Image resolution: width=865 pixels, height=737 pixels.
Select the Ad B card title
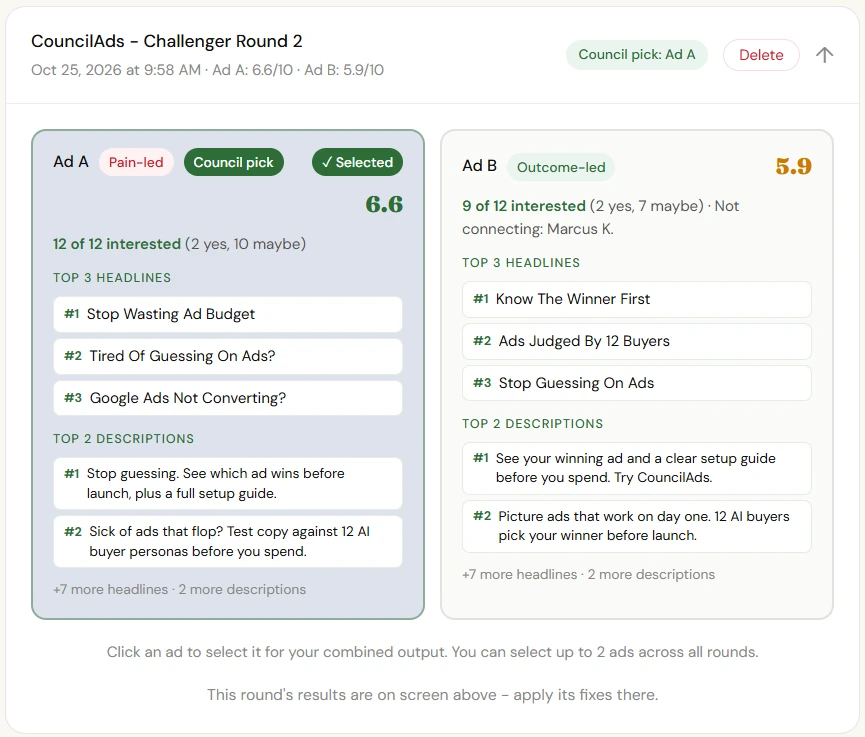[x=479, y=166]
